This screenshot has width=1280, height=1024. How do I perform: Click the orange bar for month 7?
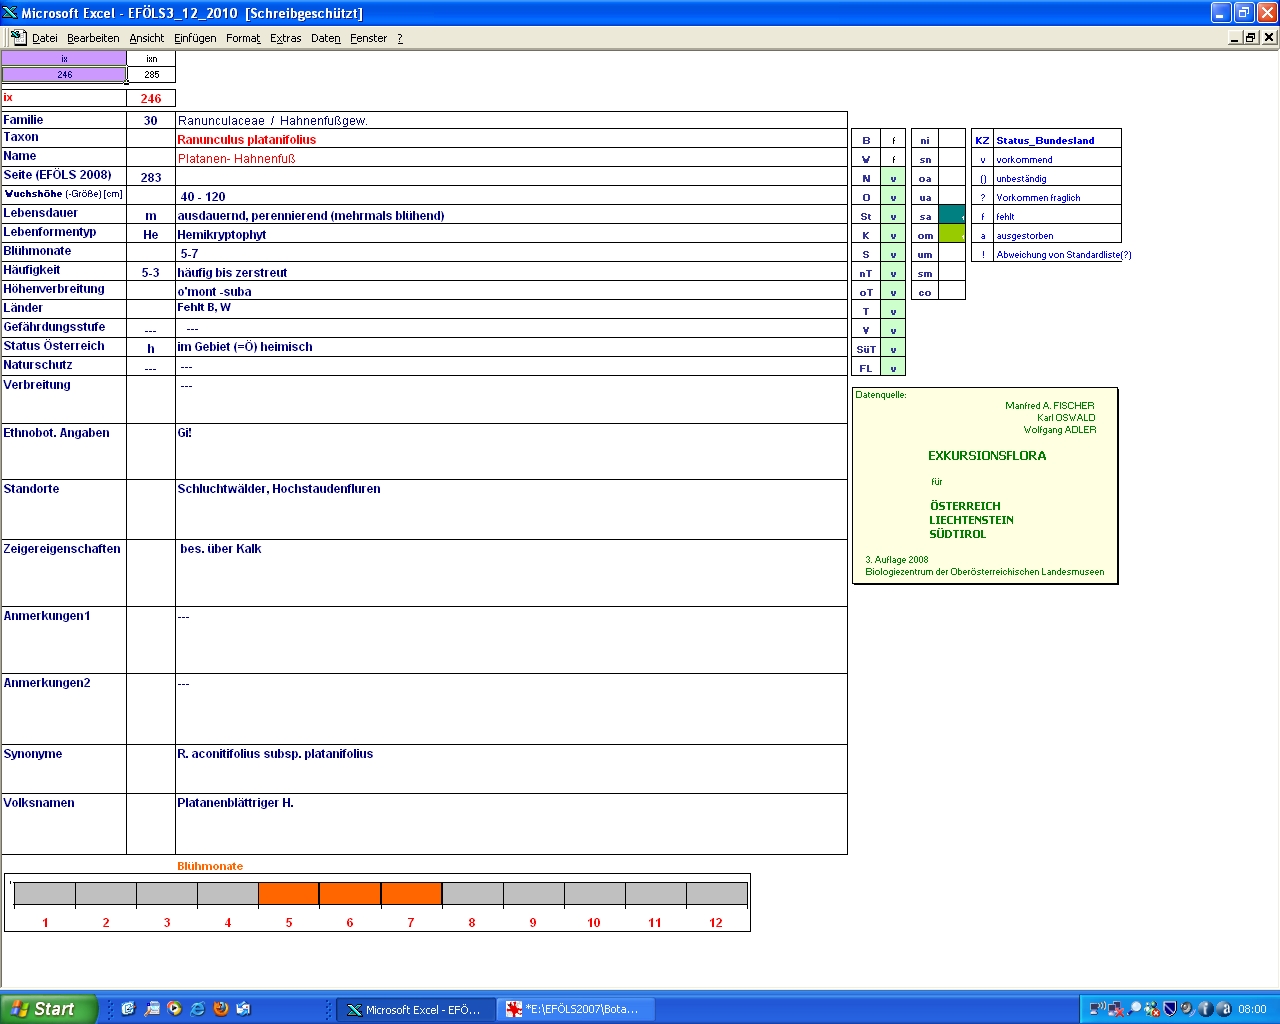(x=411, y=893)
